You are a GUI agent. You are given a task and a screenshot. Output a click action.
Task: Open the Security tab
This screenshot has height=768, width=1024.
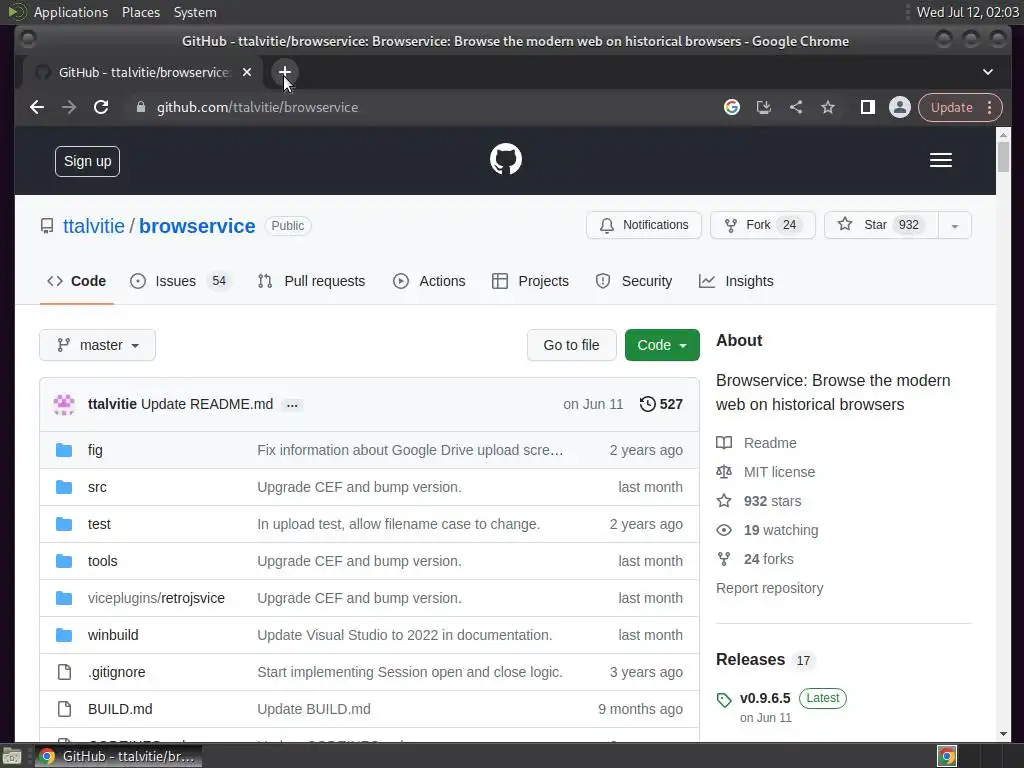tap(633, 281)
